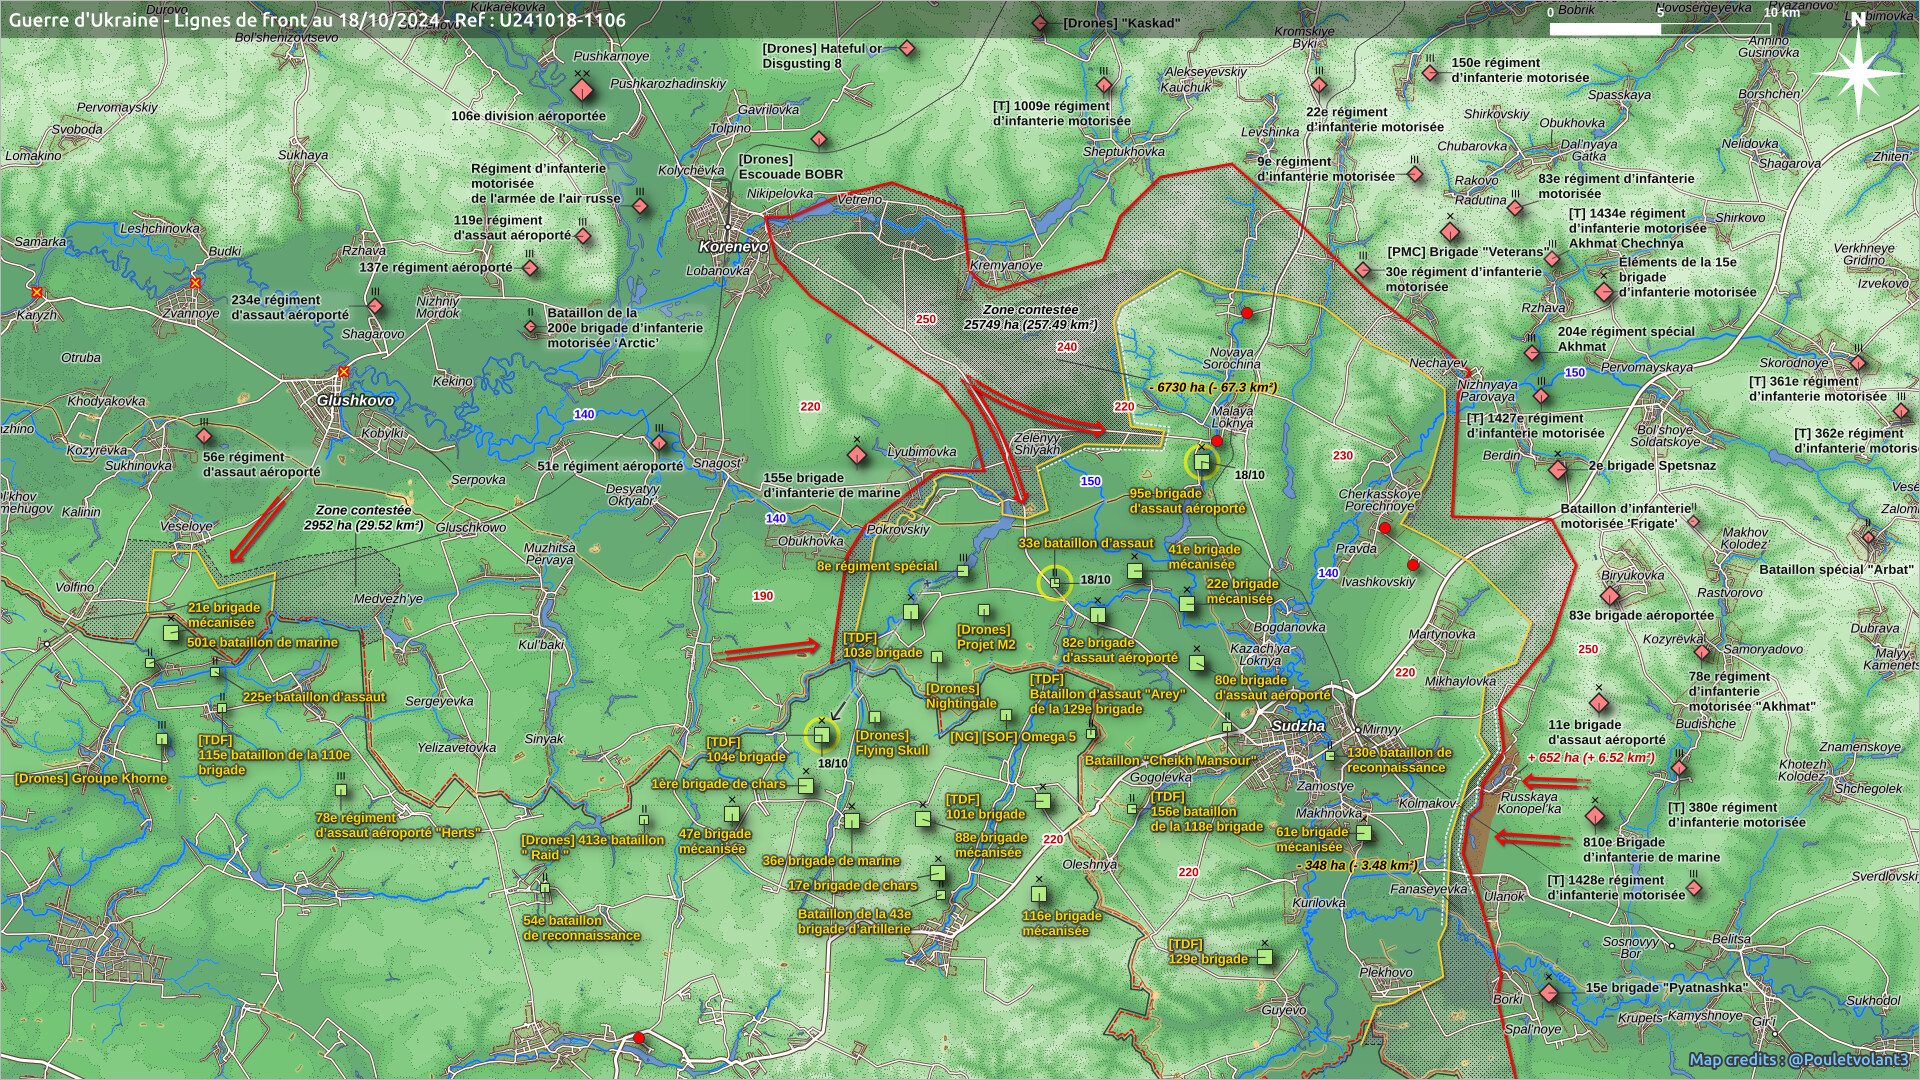Click the 1ère brigade de chars square marker
The image size is (1920, 1080).
[x=806, y=787]
